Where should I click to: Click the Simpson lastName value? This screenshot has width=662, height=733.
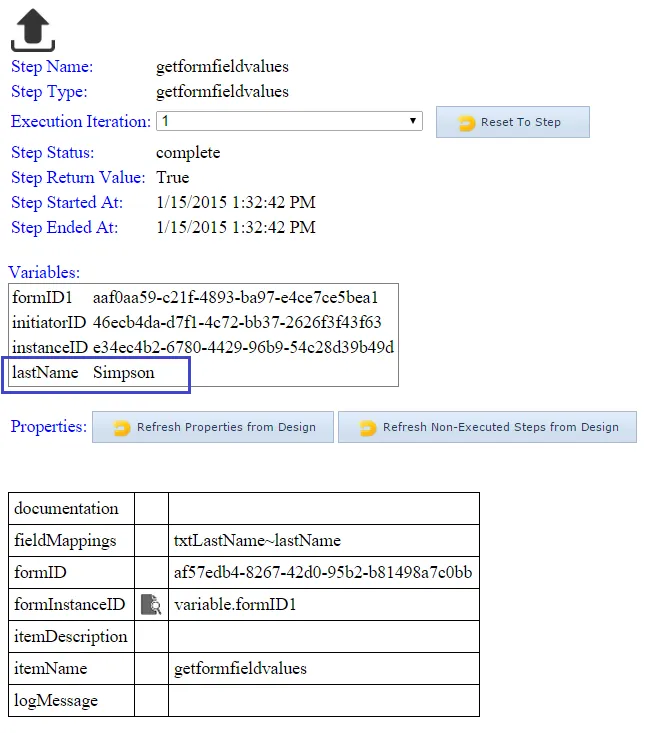[123, 373]
